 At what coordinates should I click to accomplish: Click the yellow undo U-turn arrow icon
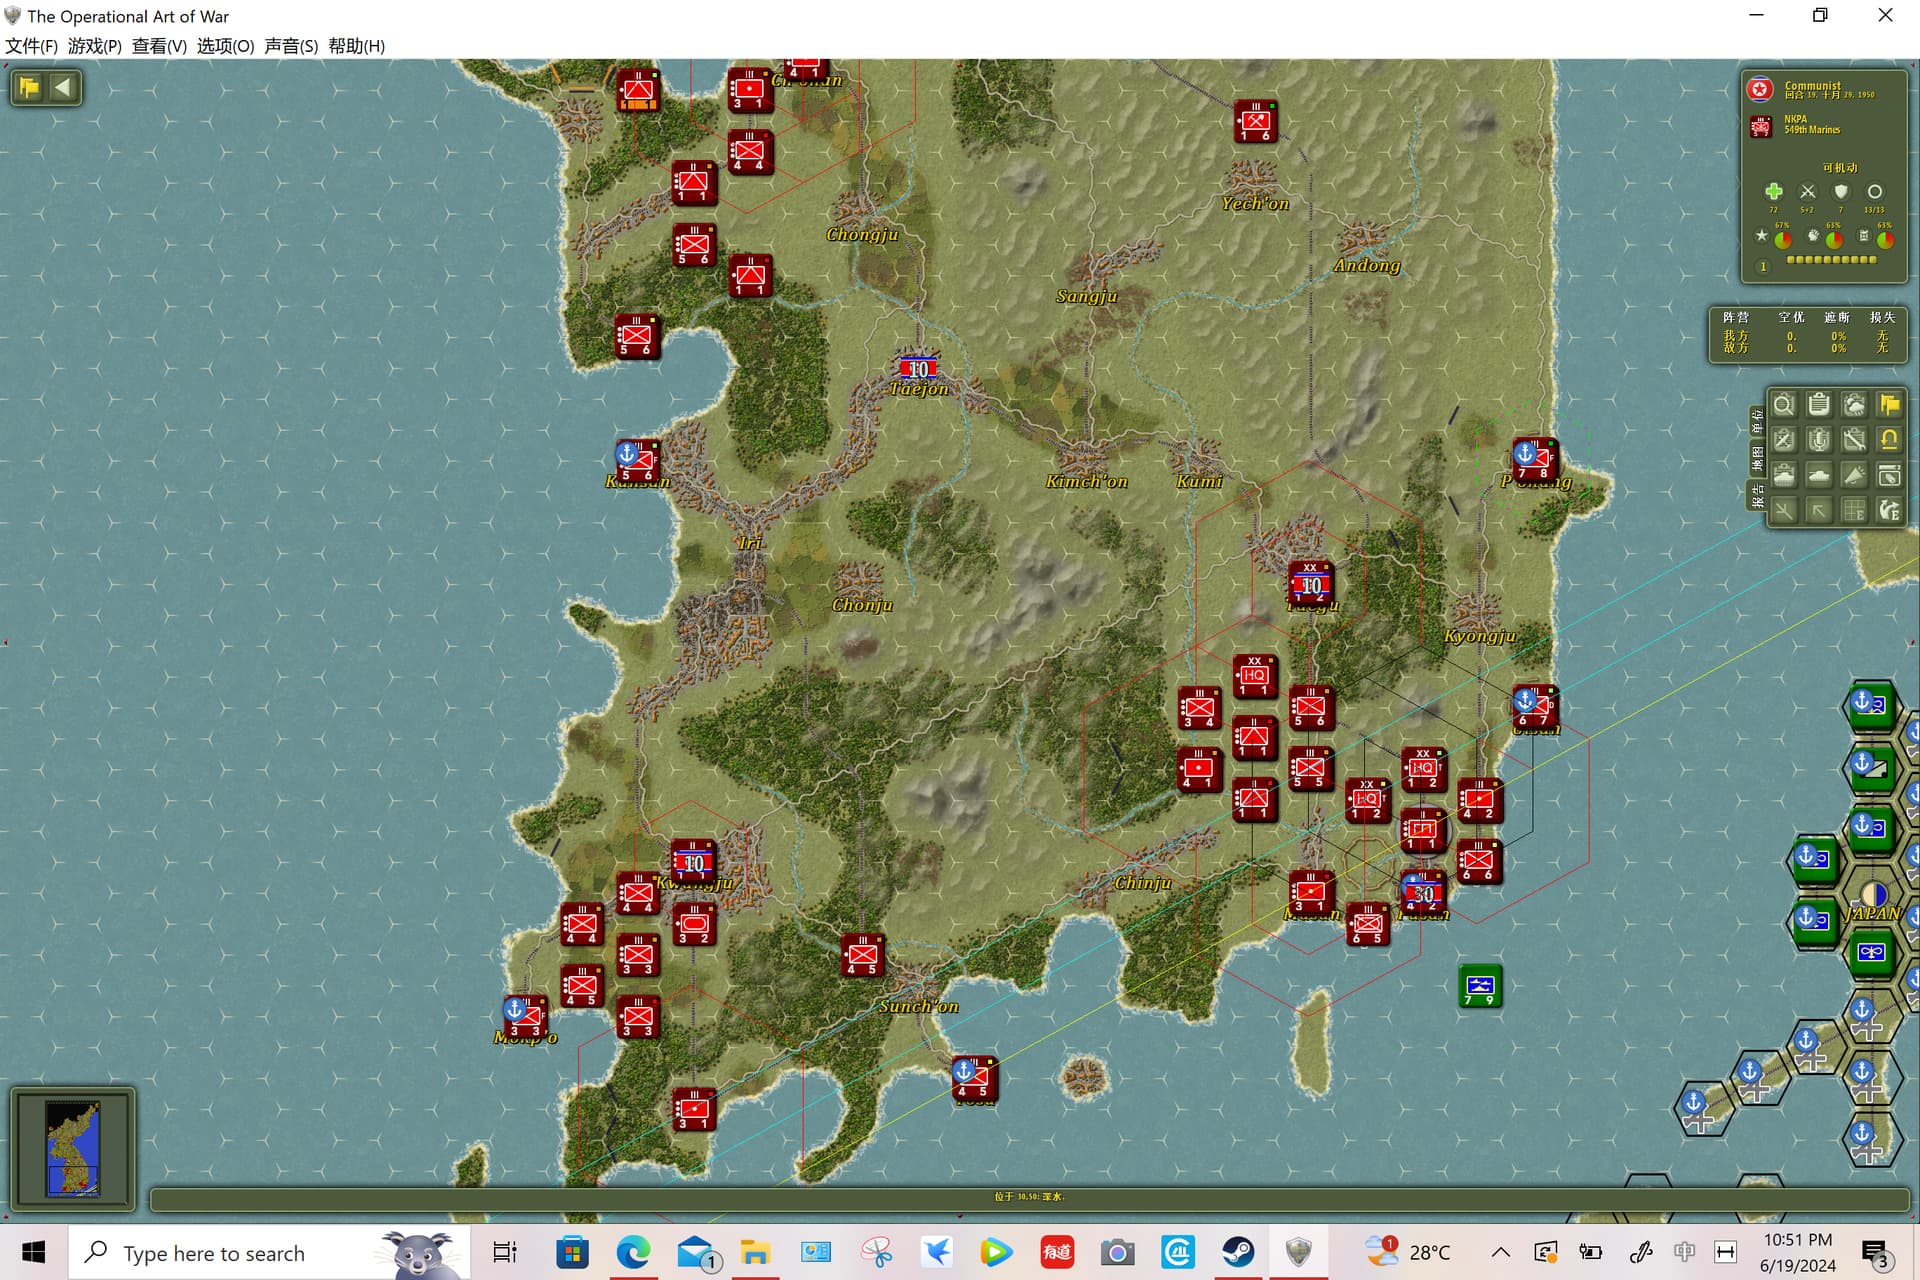1889,440
